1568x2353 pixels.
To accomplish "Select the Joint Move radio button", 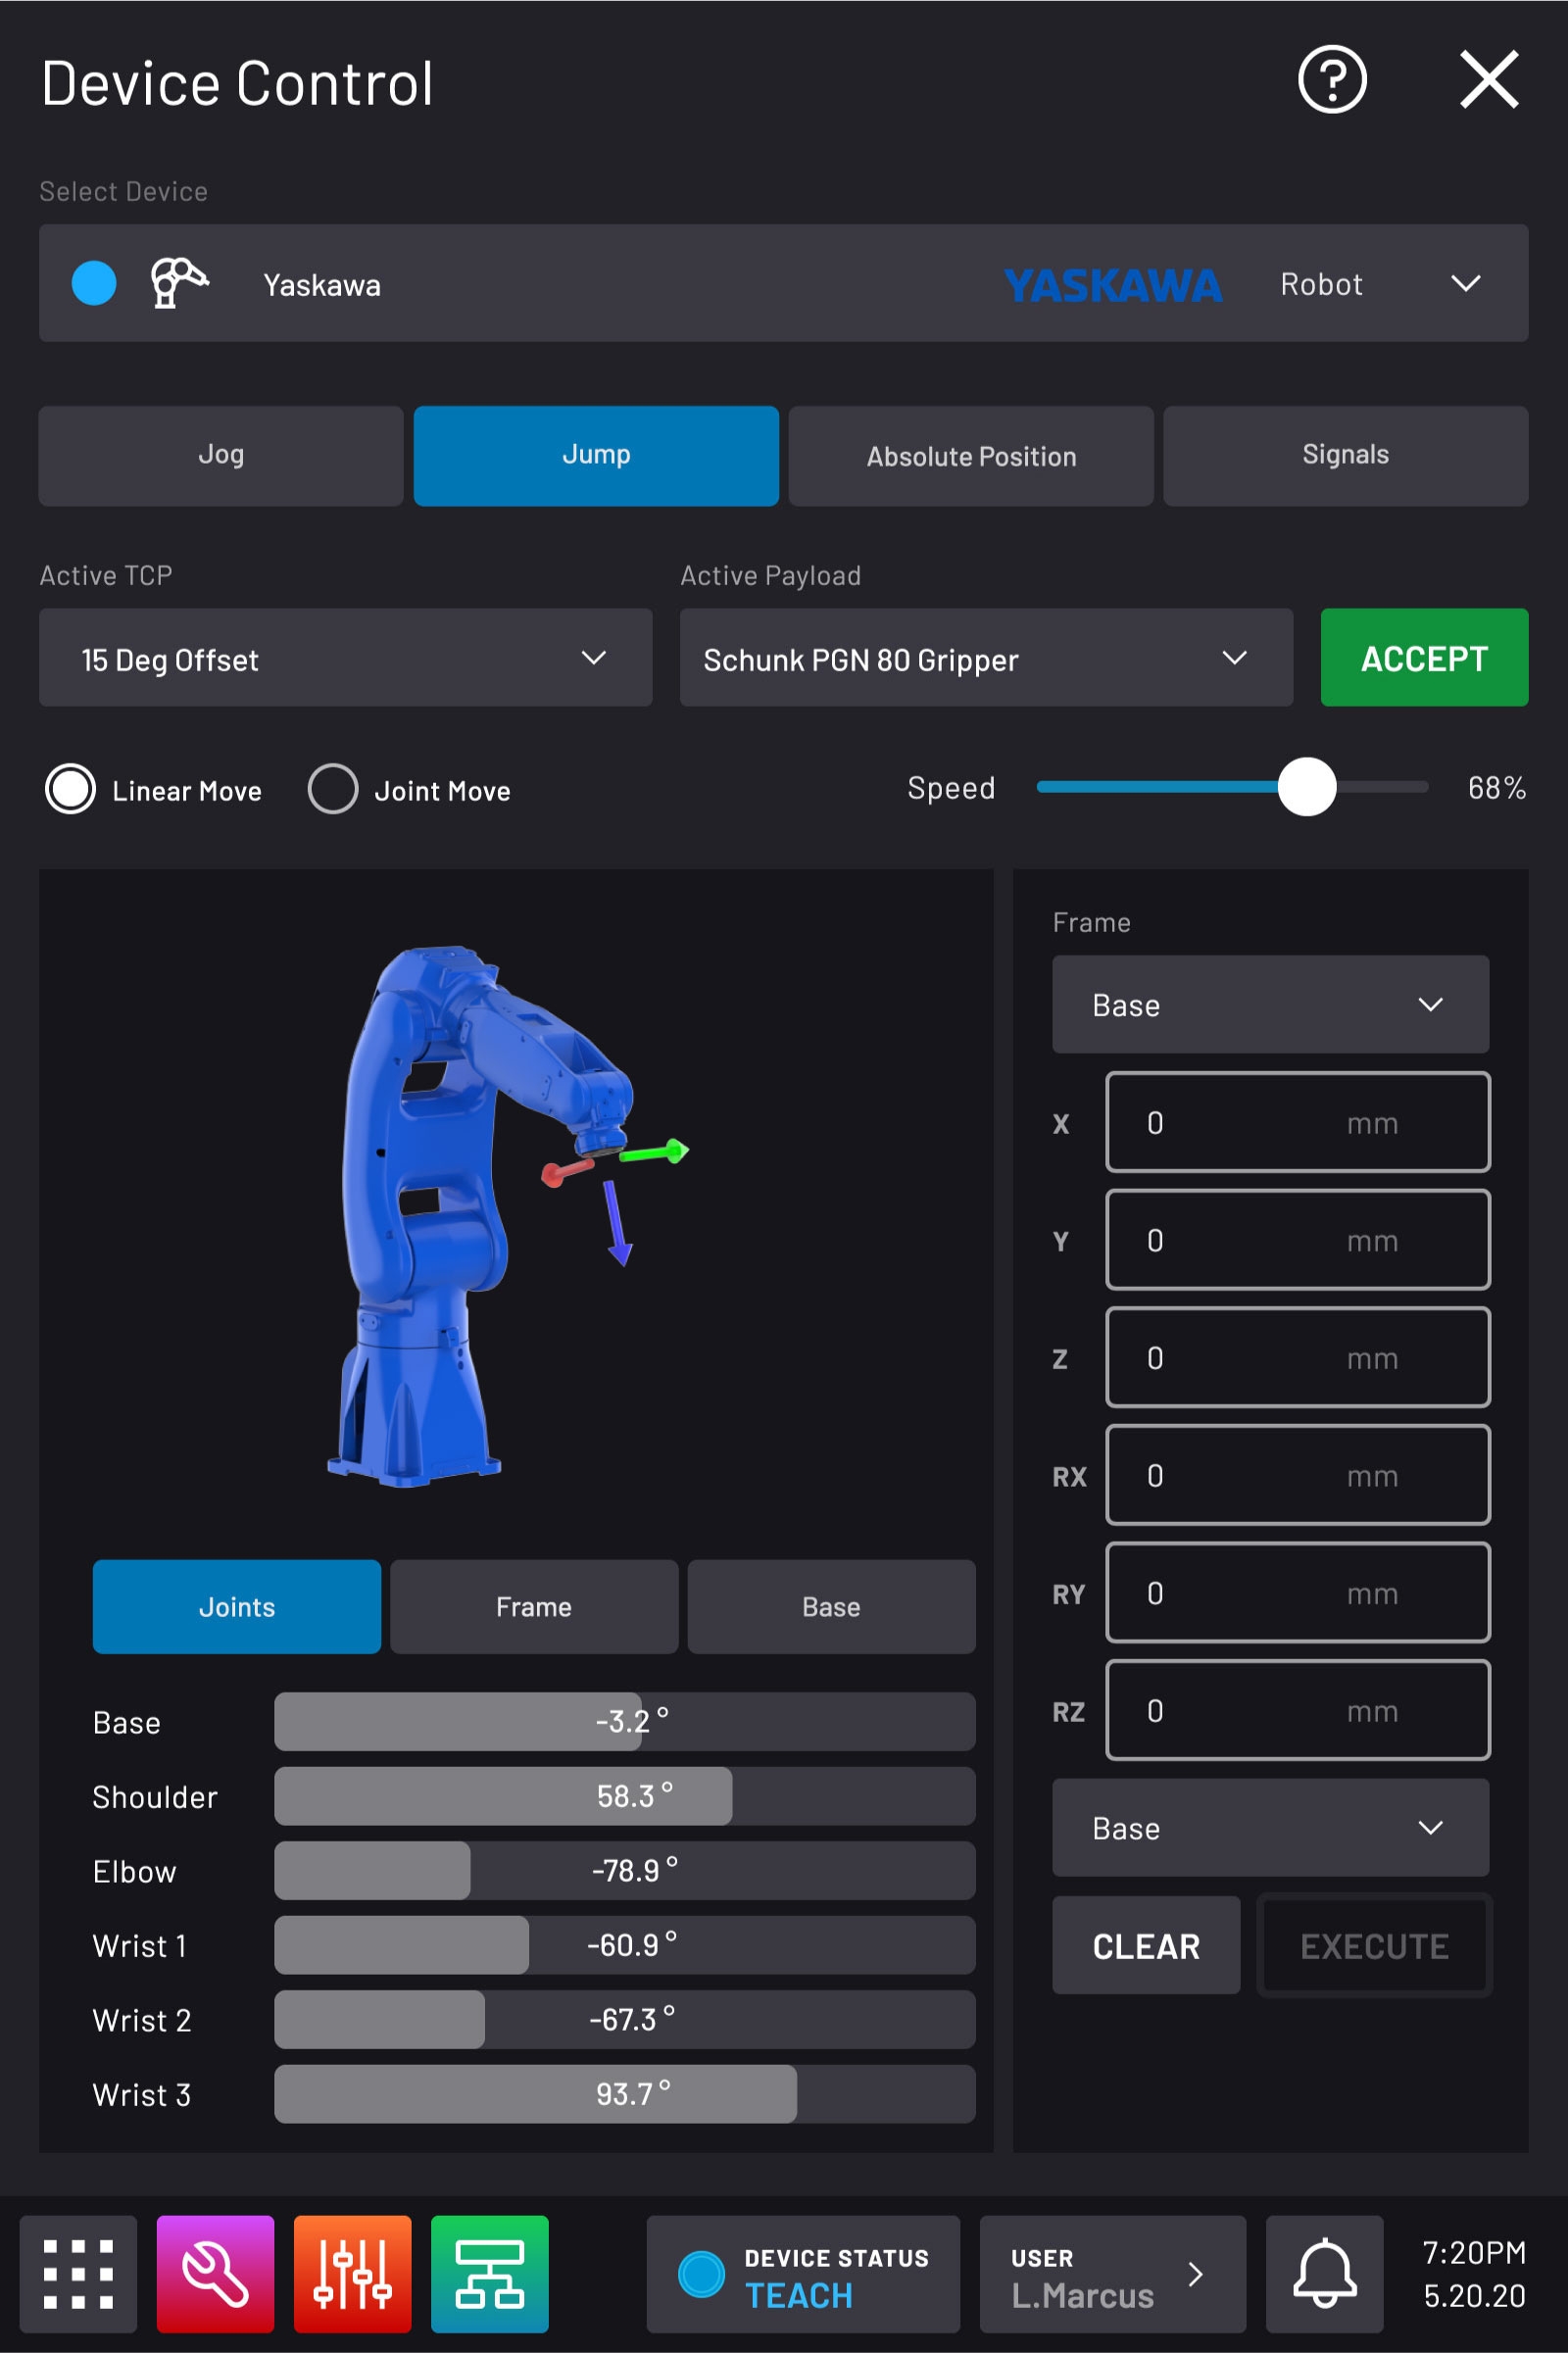I will pos(332,789).
